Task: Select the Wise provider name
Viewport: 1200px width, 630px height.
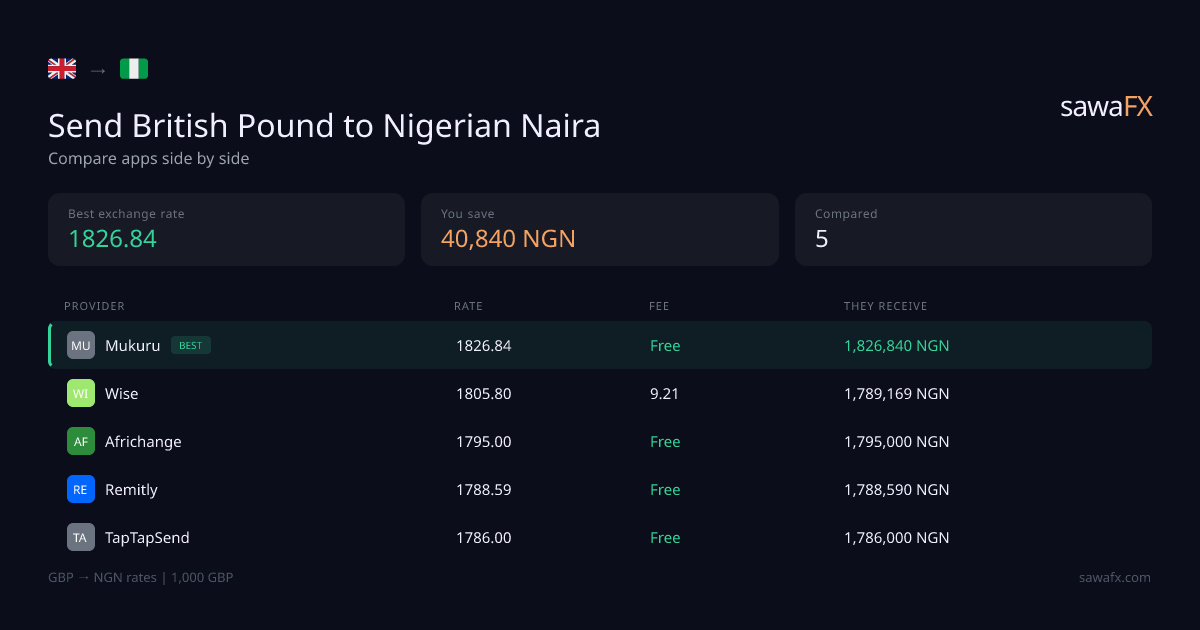Action: tap(122, 393)
